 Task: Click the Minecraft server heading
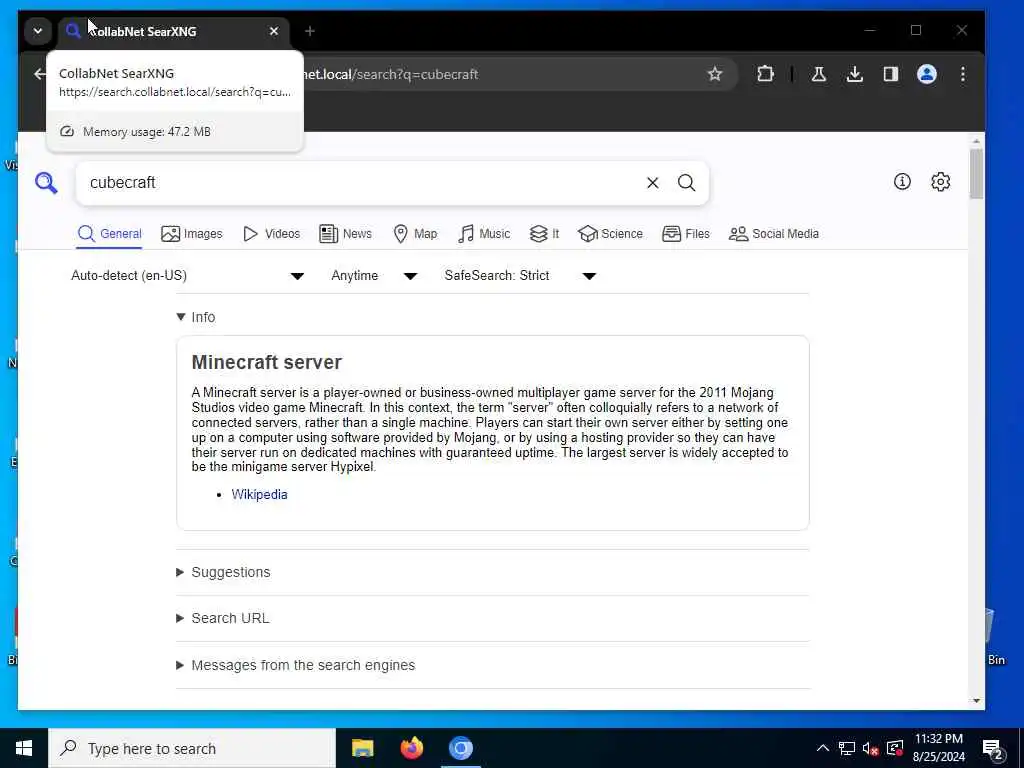[x=266, y=362]
